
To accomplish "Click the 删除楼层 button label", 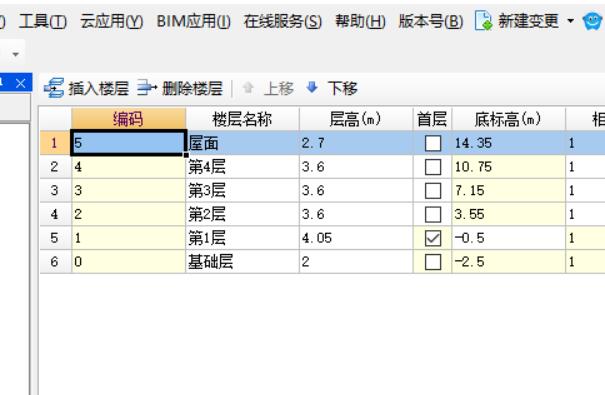I will (x=192, y=88).
